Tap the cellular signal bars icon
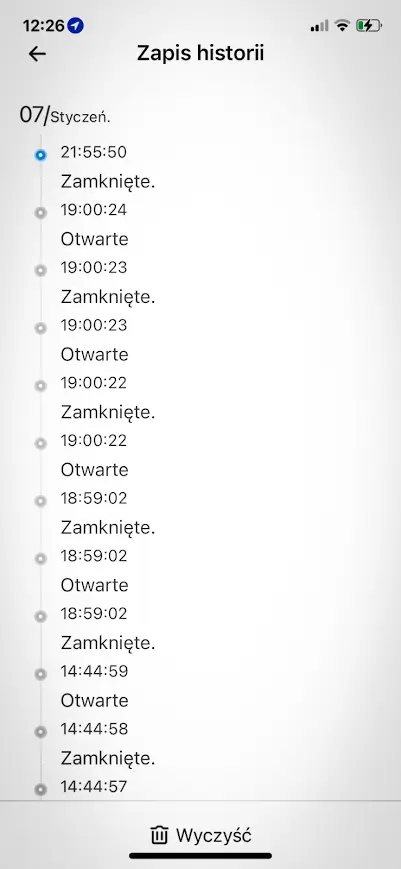This screenshot has width=401, height=869. (x=319, y=25)
